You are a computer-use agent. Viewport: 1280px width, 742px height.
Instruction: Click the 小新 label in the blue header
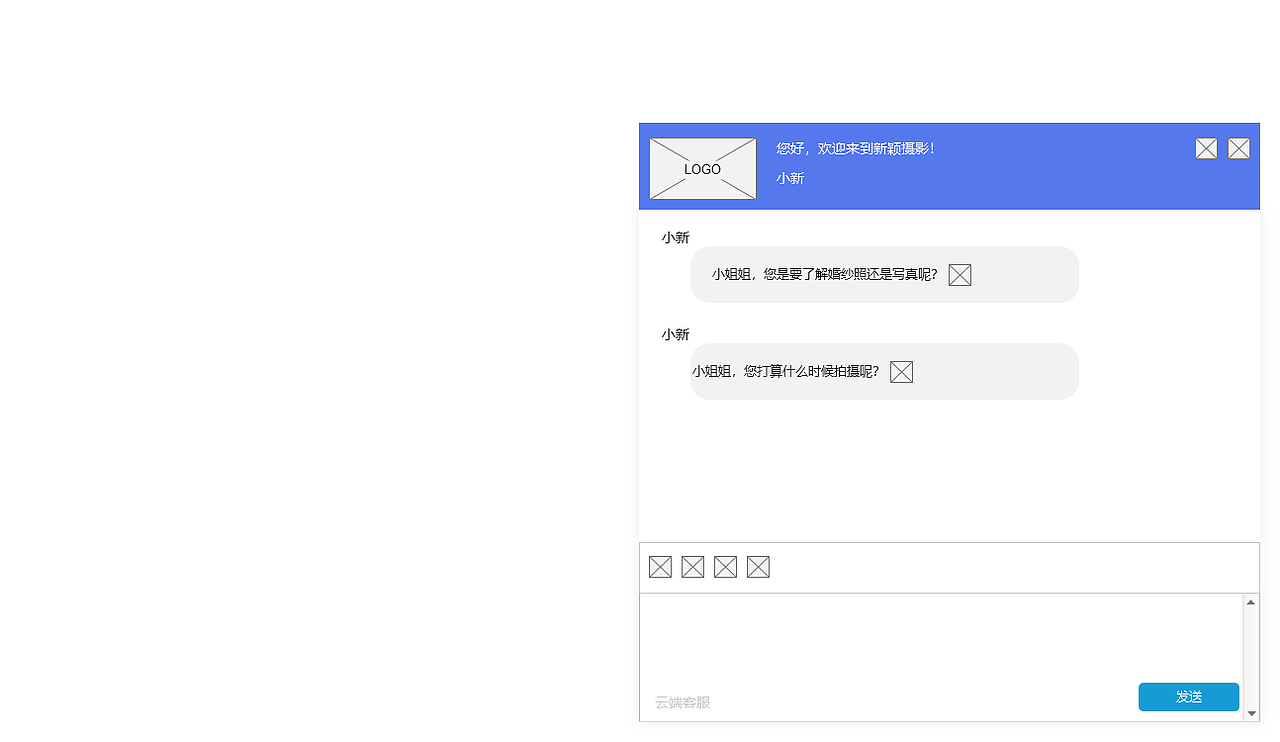point(790,178)
